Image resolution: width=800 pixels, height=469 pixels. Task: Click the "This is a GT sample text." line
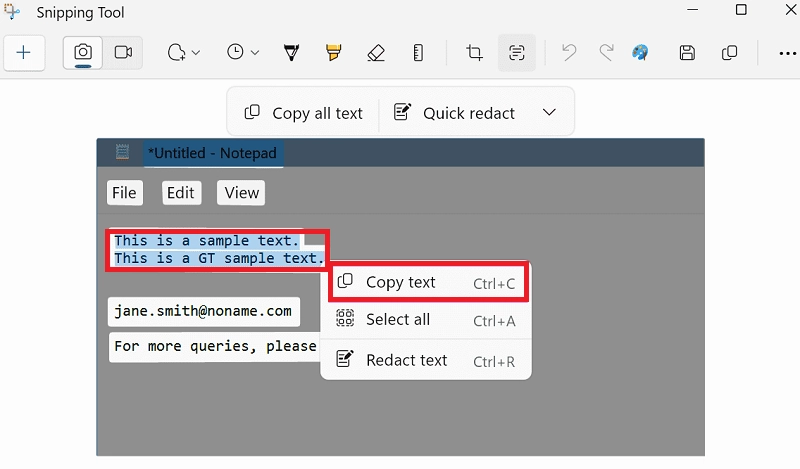point(218,258)
